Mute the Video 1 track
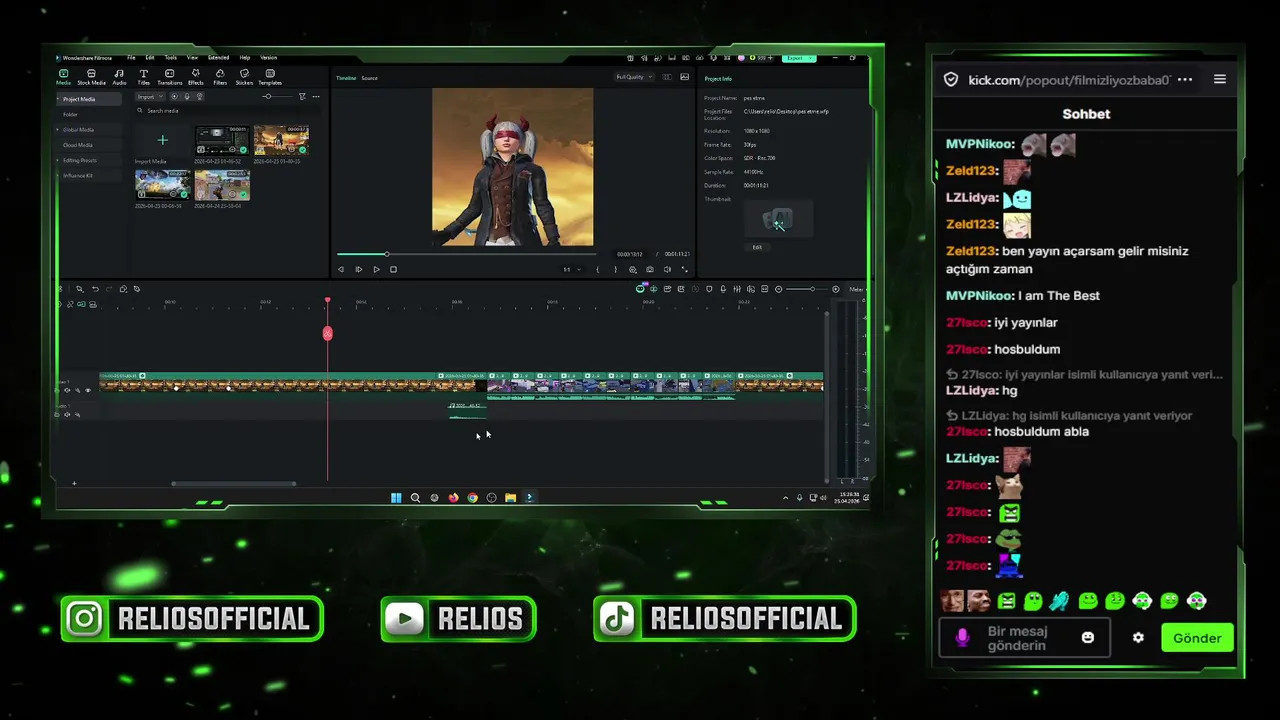This screenshot has height=720, width=1280. click(67, 390)
